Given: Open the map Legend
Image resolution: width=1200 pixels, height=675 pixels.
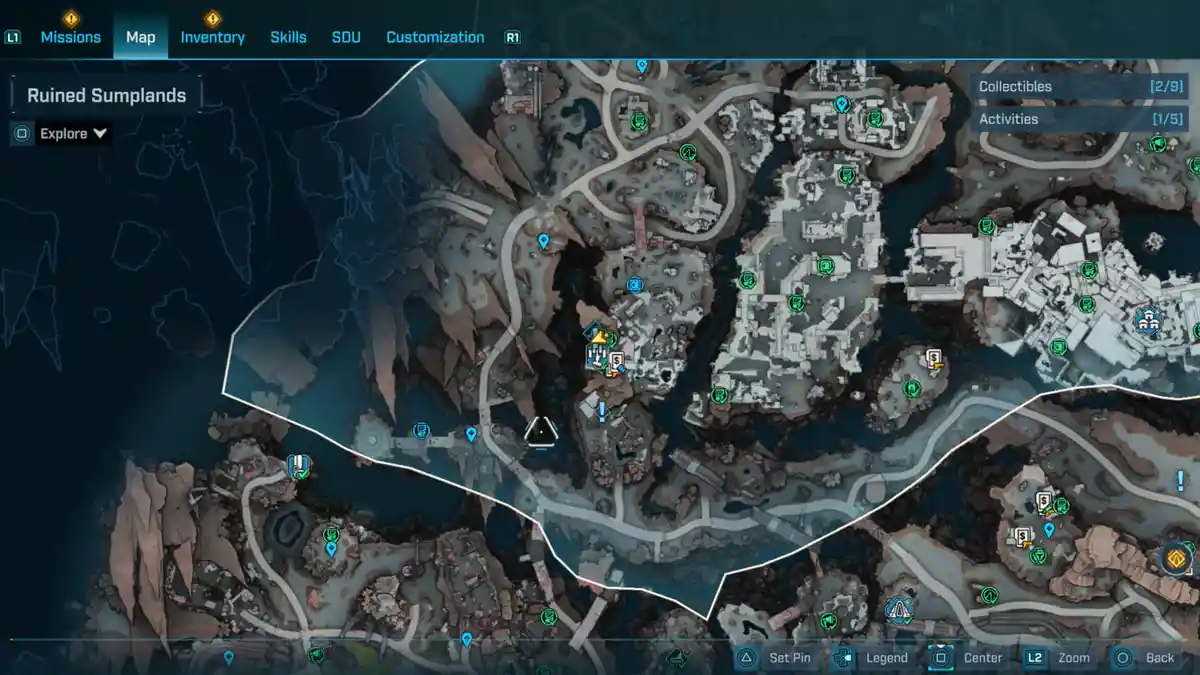Looking at the screenshot, I should click(886, 658).
